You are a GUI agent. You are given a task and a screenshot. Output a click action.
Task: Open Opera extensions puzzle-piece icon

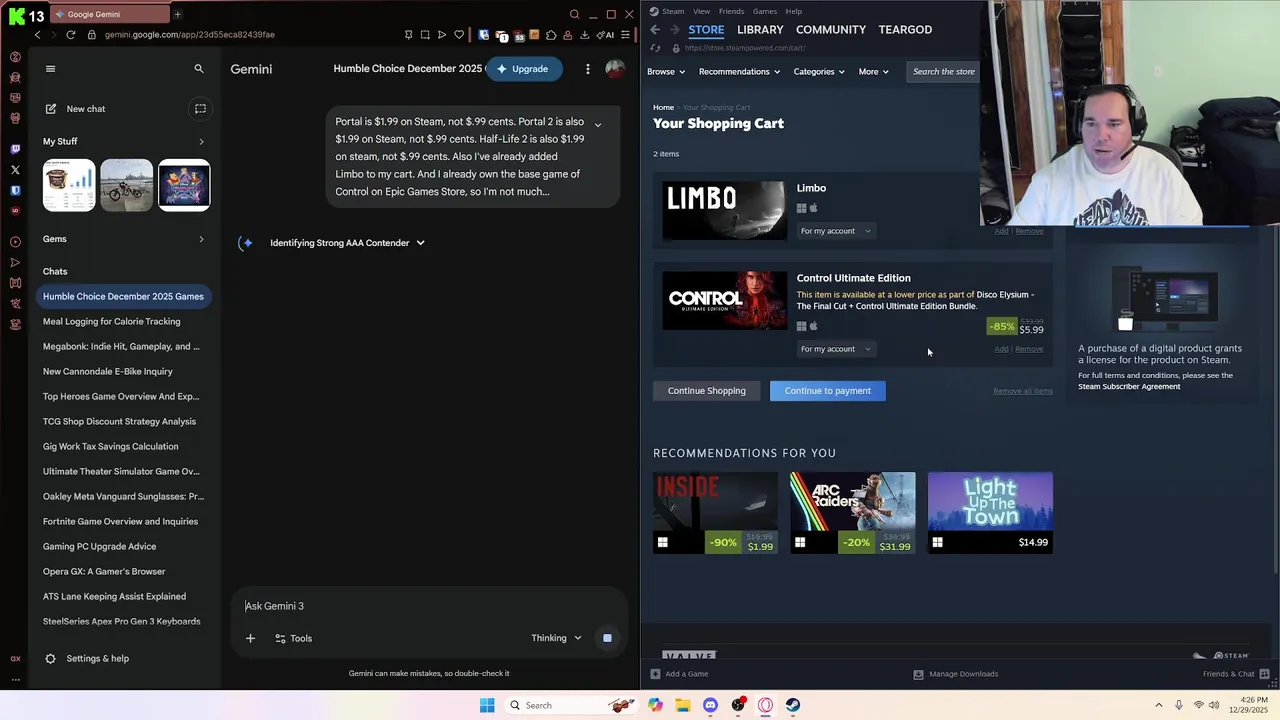(x=551, y=34)
